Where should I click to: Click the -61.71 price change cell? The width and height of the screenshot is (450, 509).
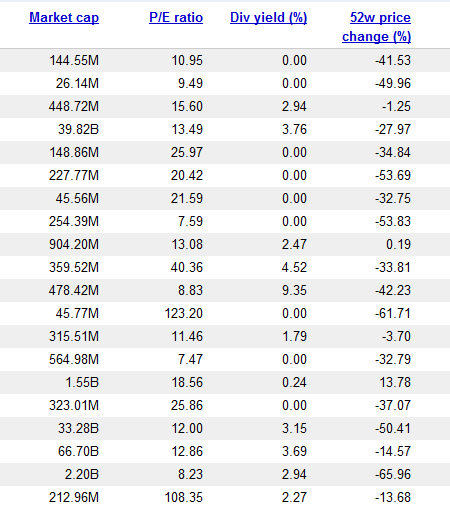(x=393, y=313)
